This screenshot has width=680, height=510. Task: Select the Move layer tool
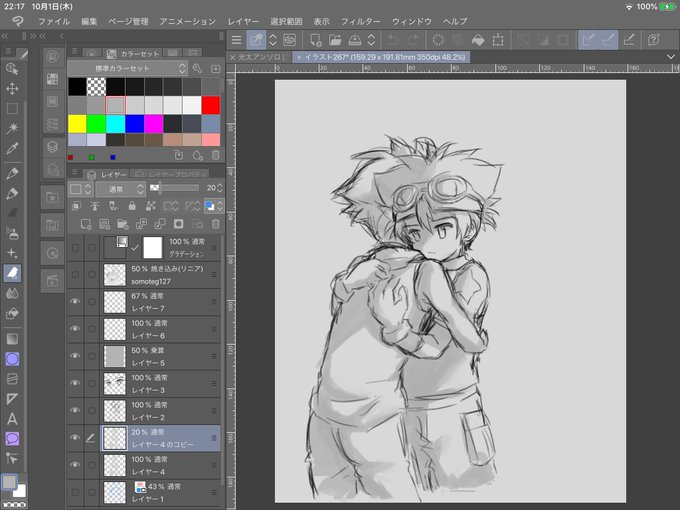click(x=12, y=89)
